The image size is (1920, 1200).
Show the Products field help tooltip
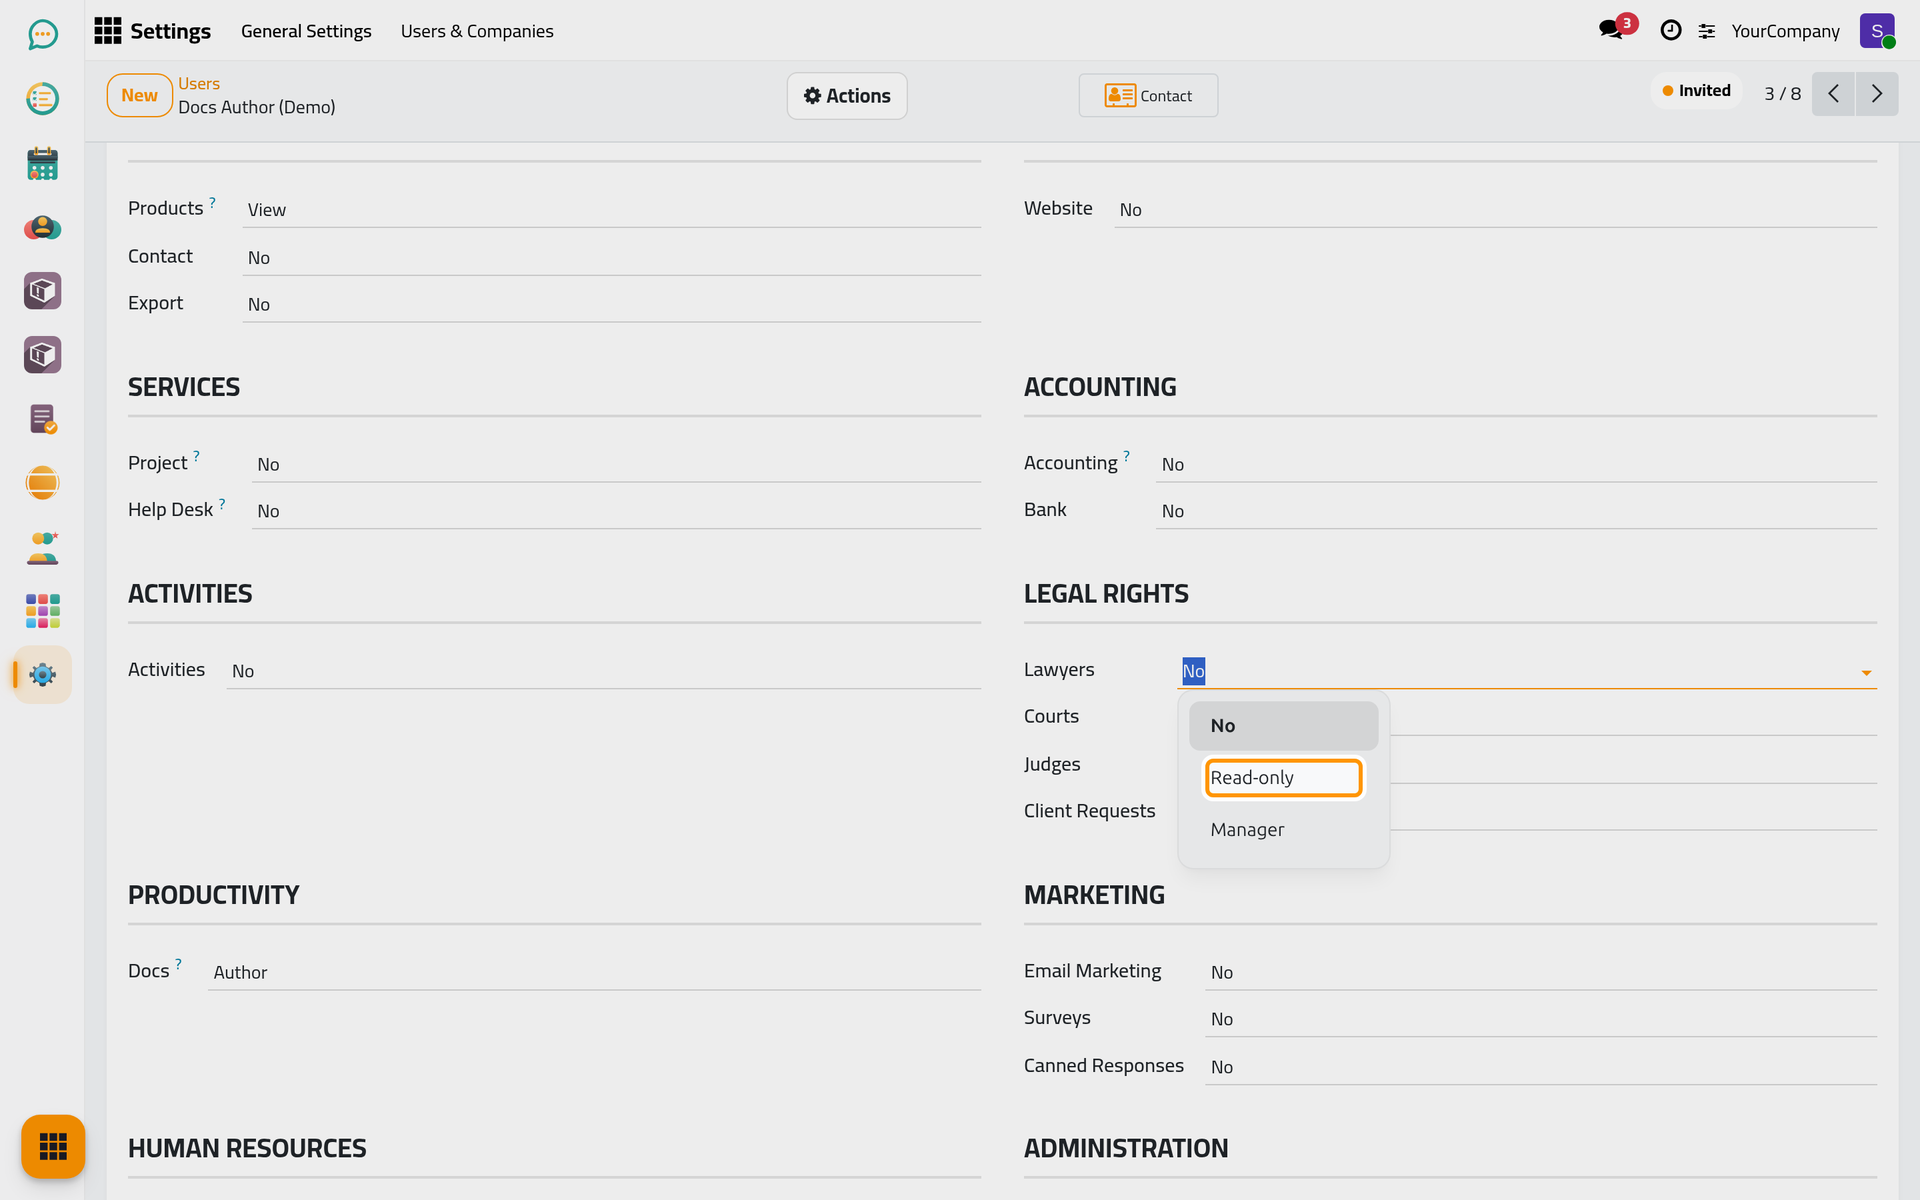coord(212,202)
